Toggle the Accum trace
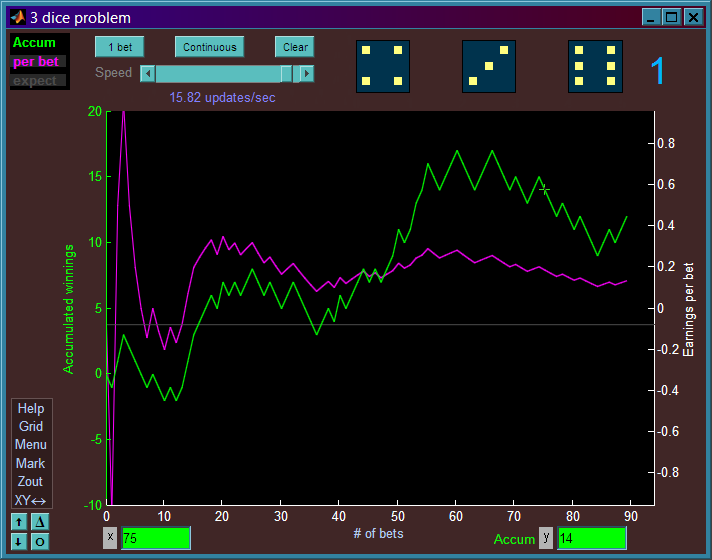 pyautogui.click(x=34, y=43)
